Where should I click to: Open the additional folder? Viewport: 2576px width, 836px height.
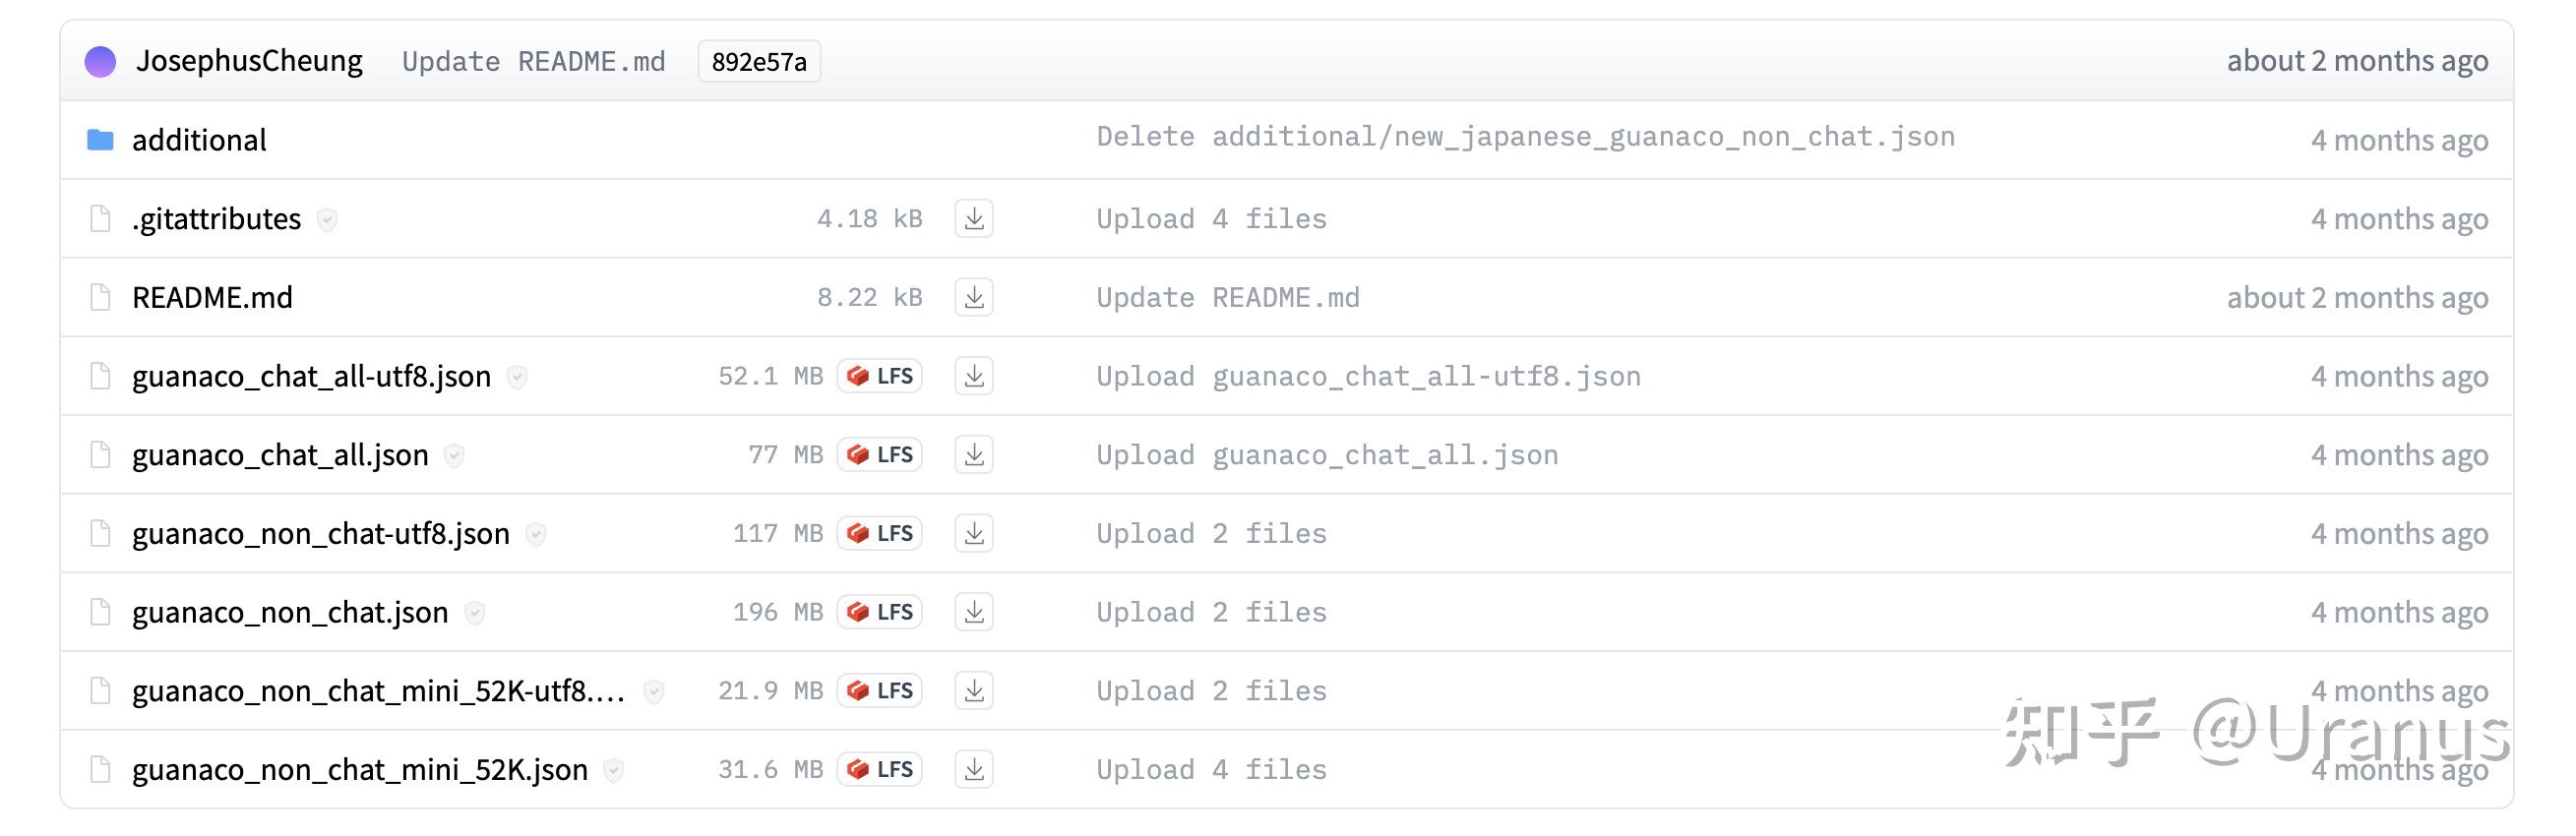click(x=199, y=140)
